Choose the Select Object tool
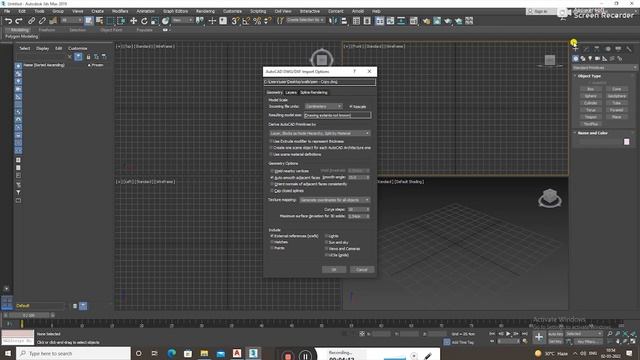 click(x=89, y=21)
